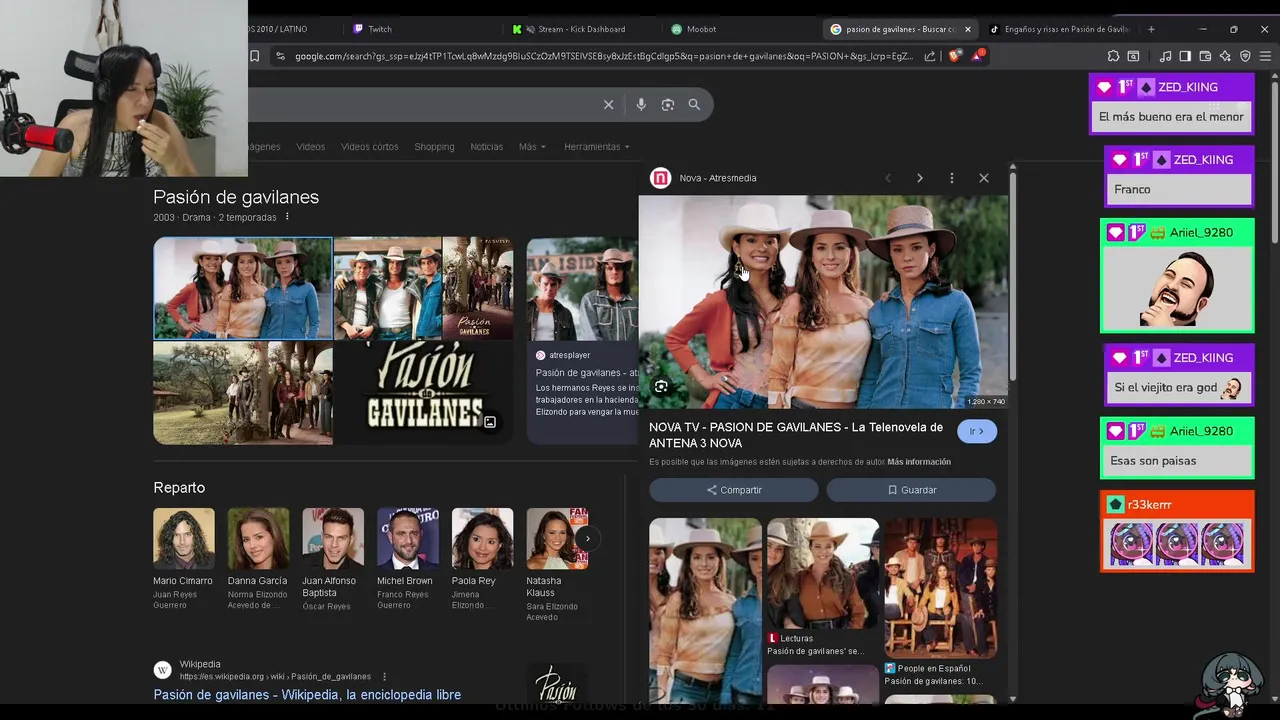Open the Brave Rewards triangle icon
This screenshot has width=1280, height=720.
point(977,56)
